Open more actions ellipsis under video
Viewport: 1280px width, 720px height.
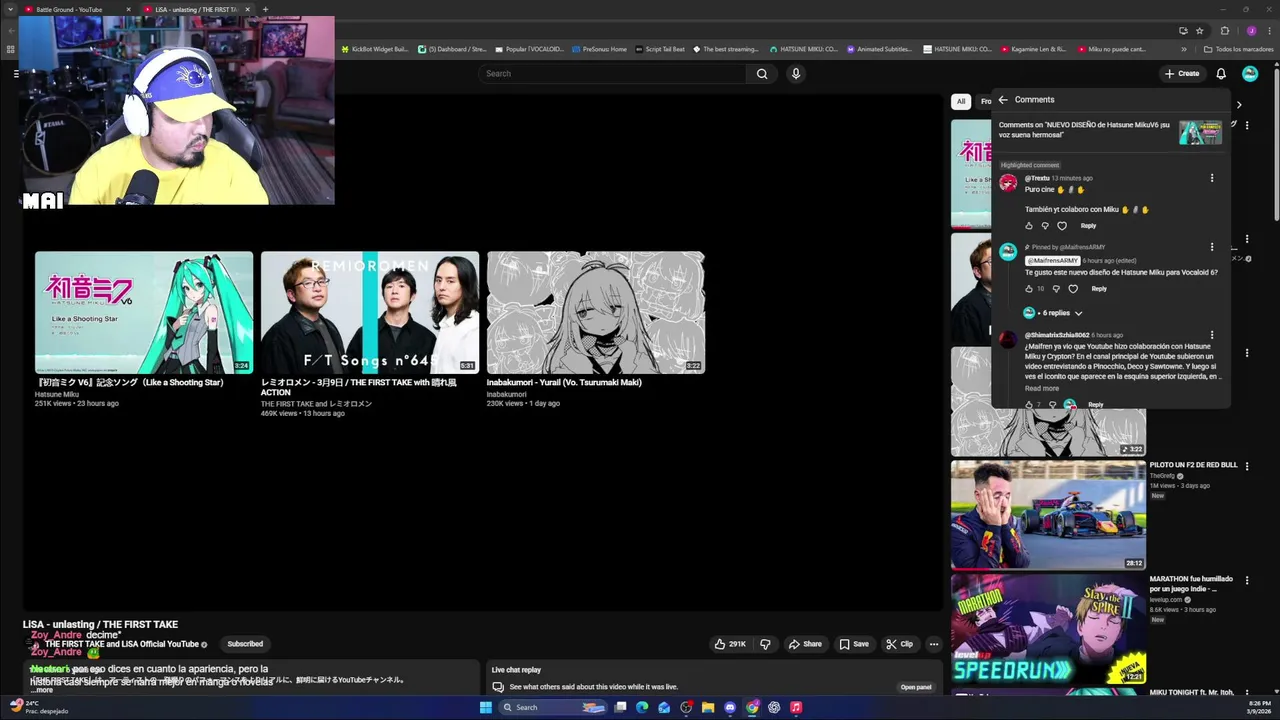(x=933, y=644)
